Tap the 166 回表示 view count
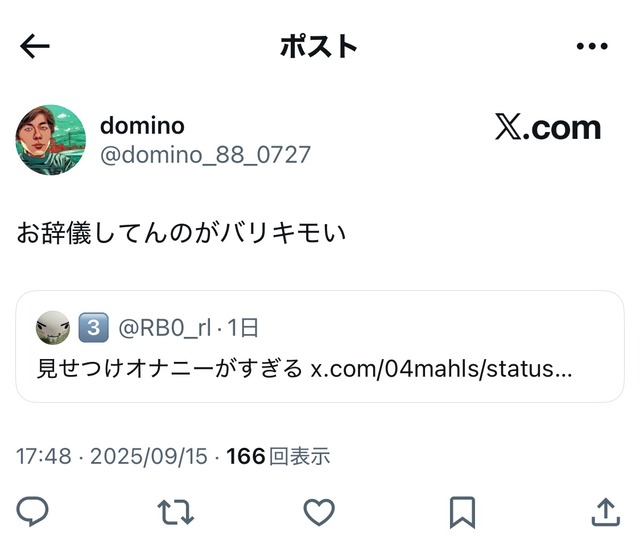640x548 pixels. point(278,456)
